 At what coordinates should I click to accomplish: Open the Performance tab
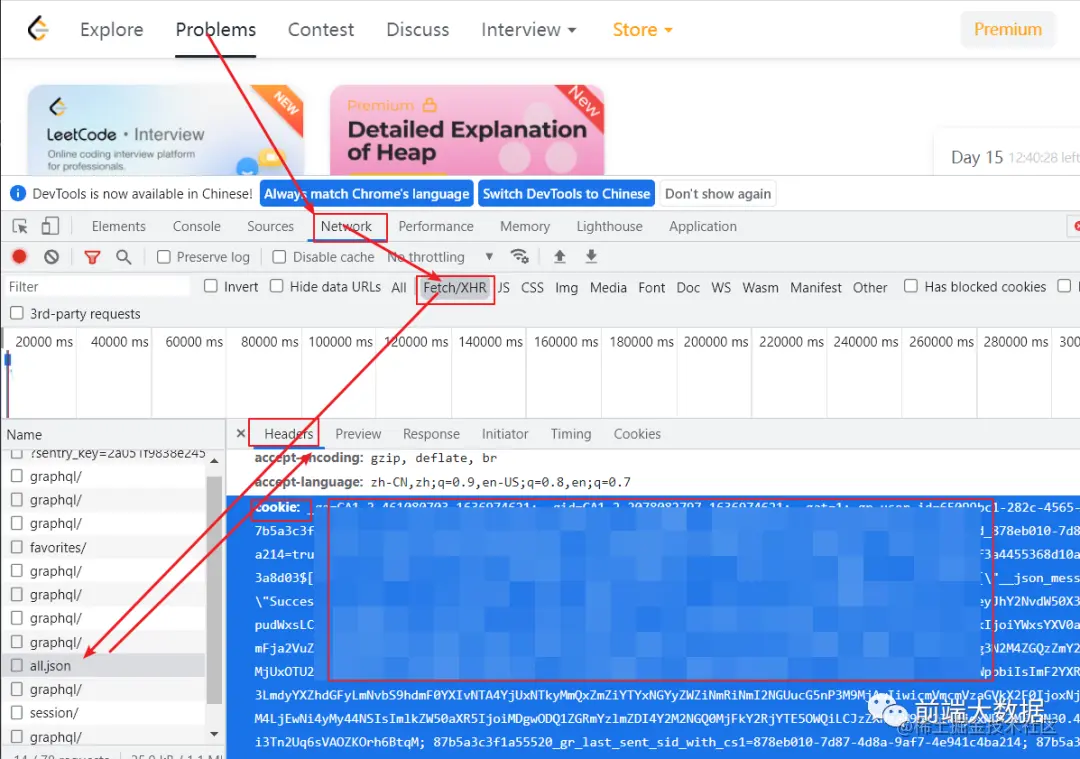(435, 226)
